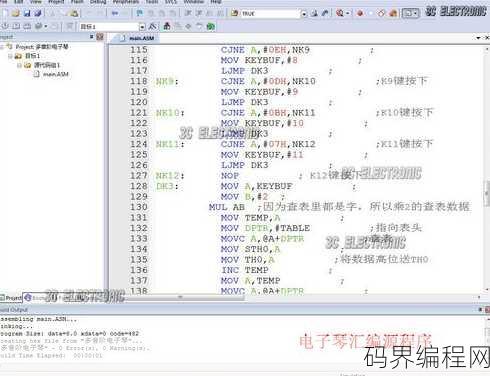Click the 'NK9:' label on line 118

tap(167, 81)
